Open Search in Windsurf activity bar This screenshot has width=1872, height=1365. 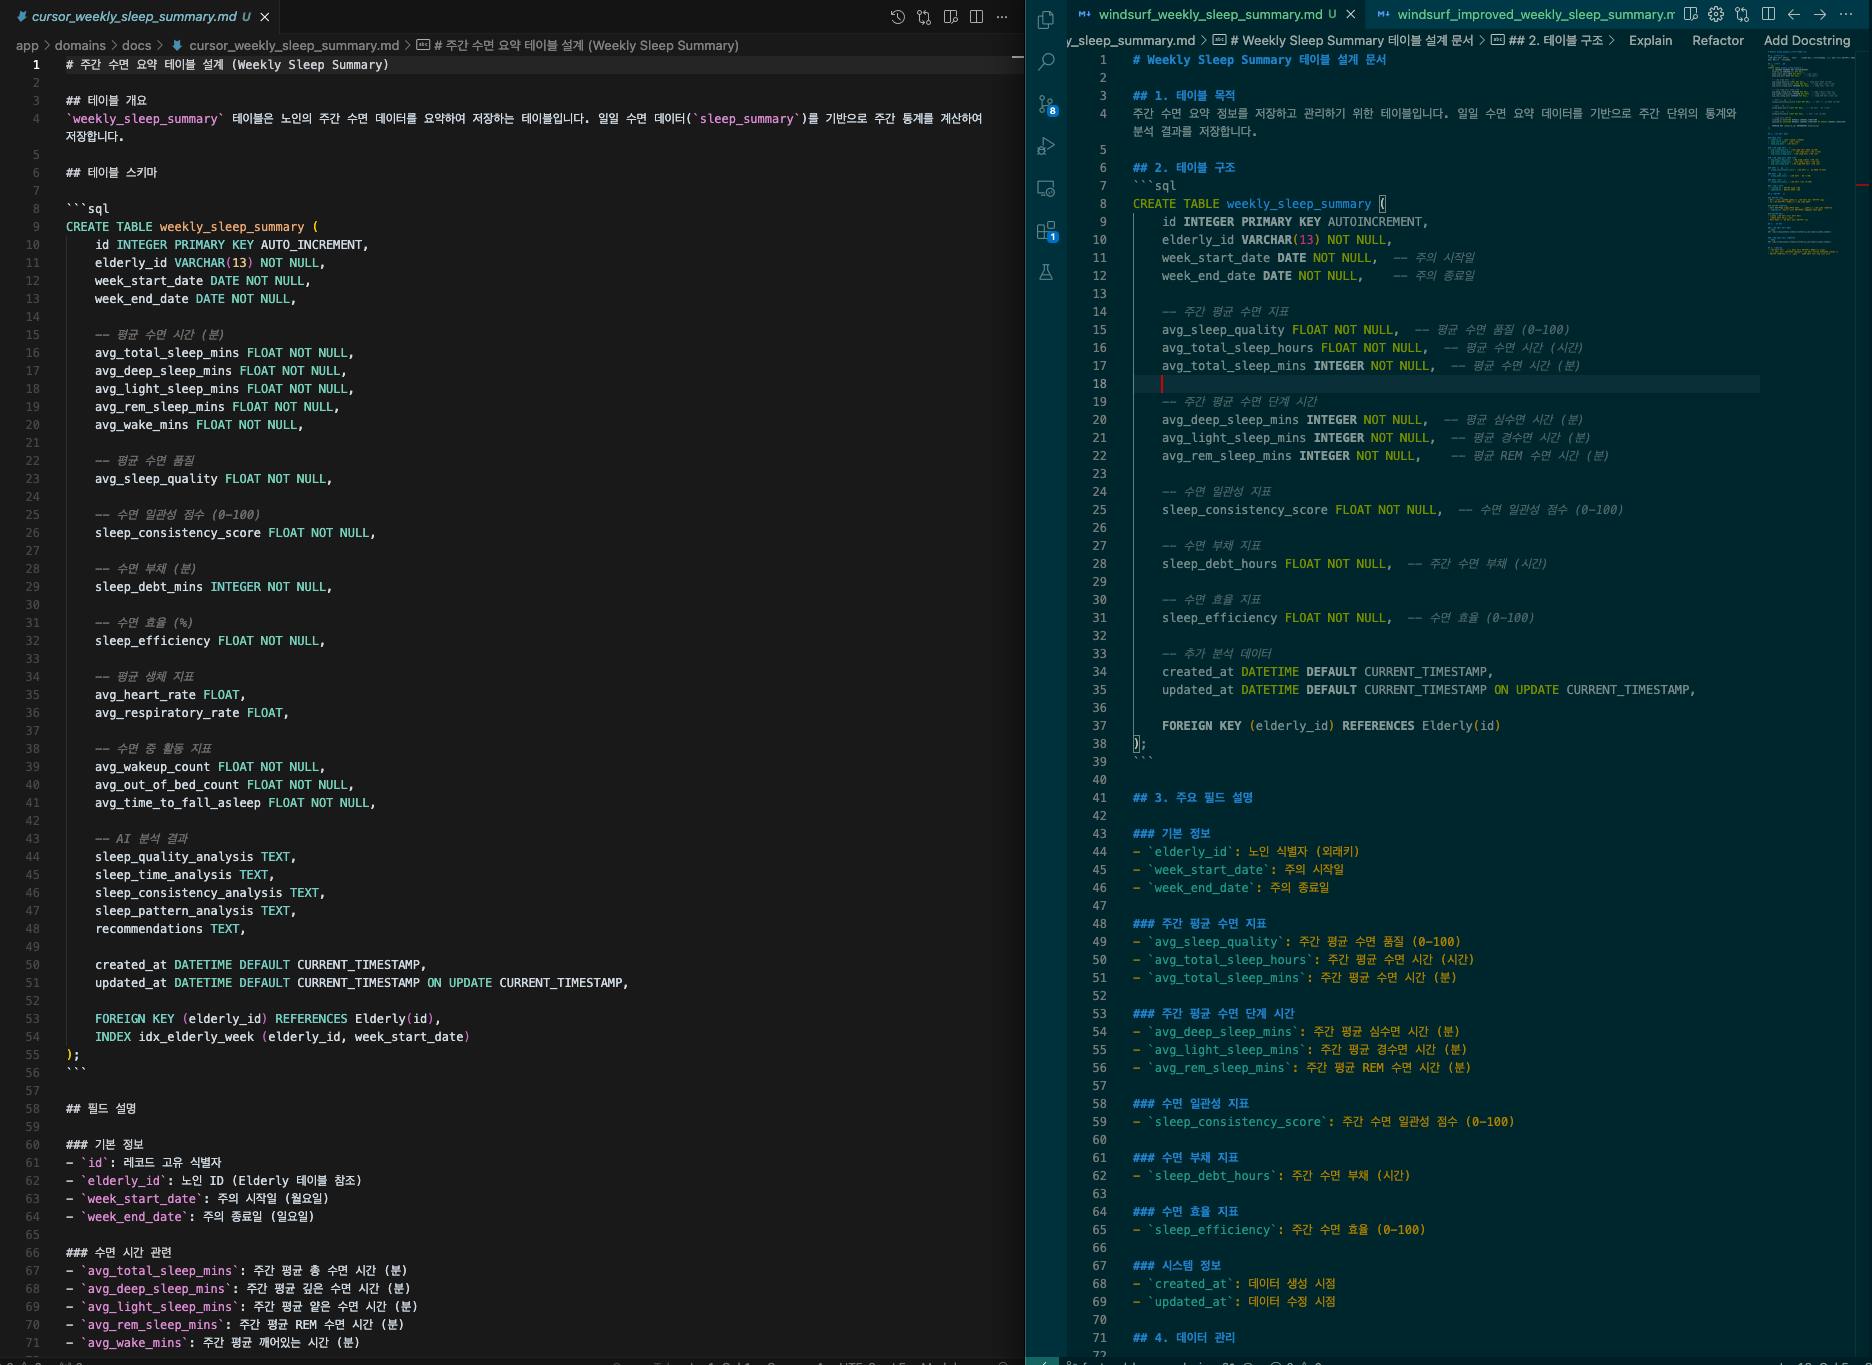pos(1046,62)
